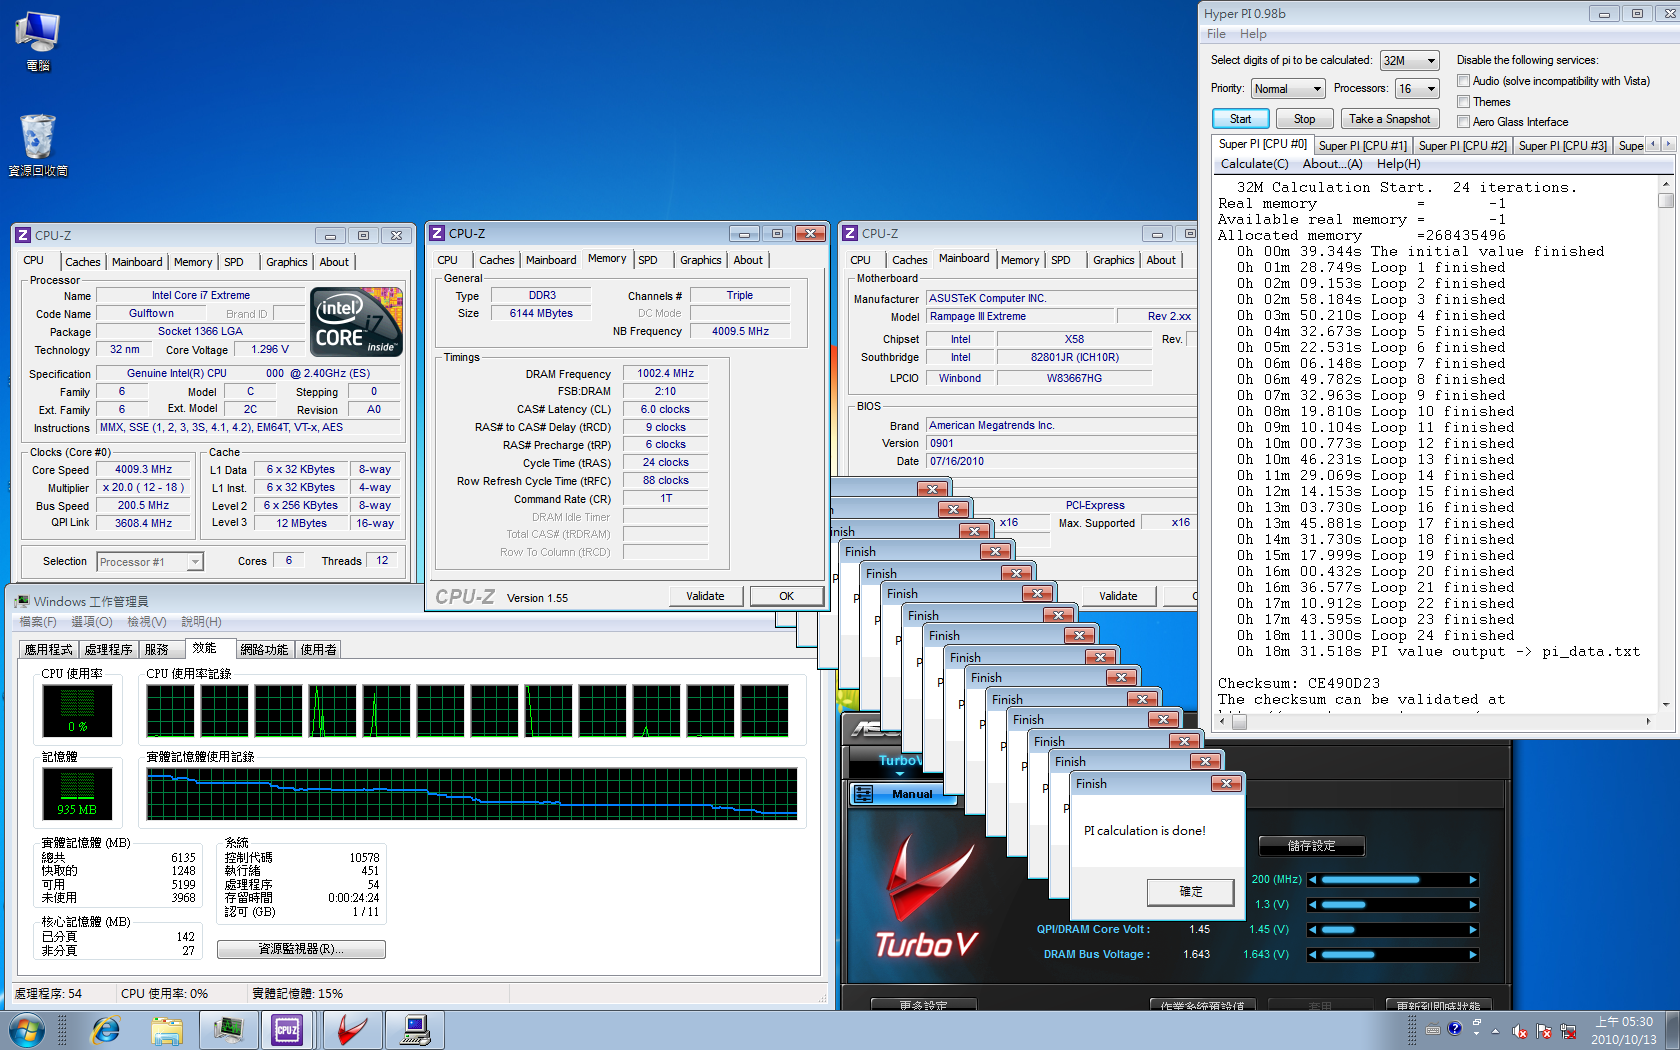Switch to CPU-Z purple taskbar icon
1680x1050 pixels.
pos(288,1029)
